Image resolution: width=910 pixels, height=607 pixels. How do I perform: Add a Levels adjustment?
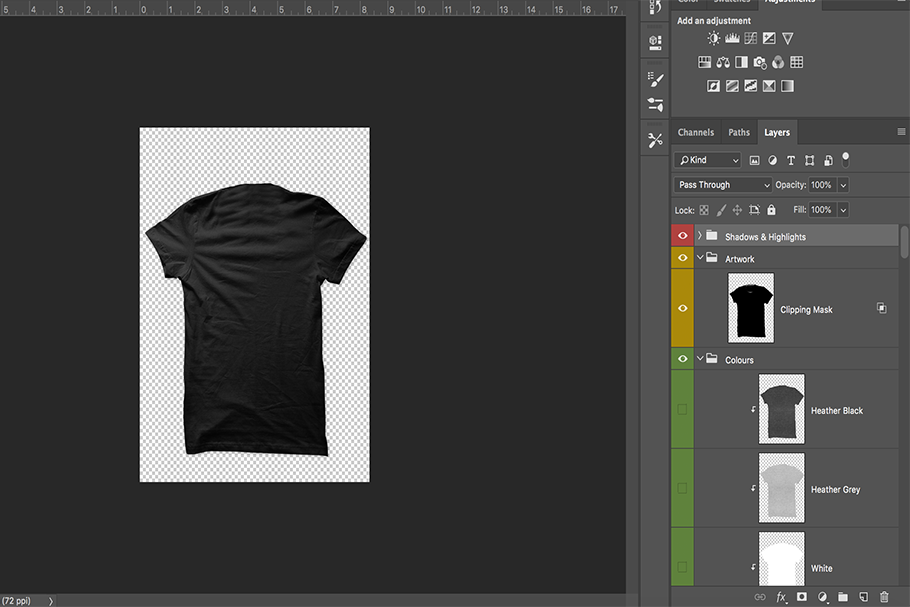[x=732, y=38]
